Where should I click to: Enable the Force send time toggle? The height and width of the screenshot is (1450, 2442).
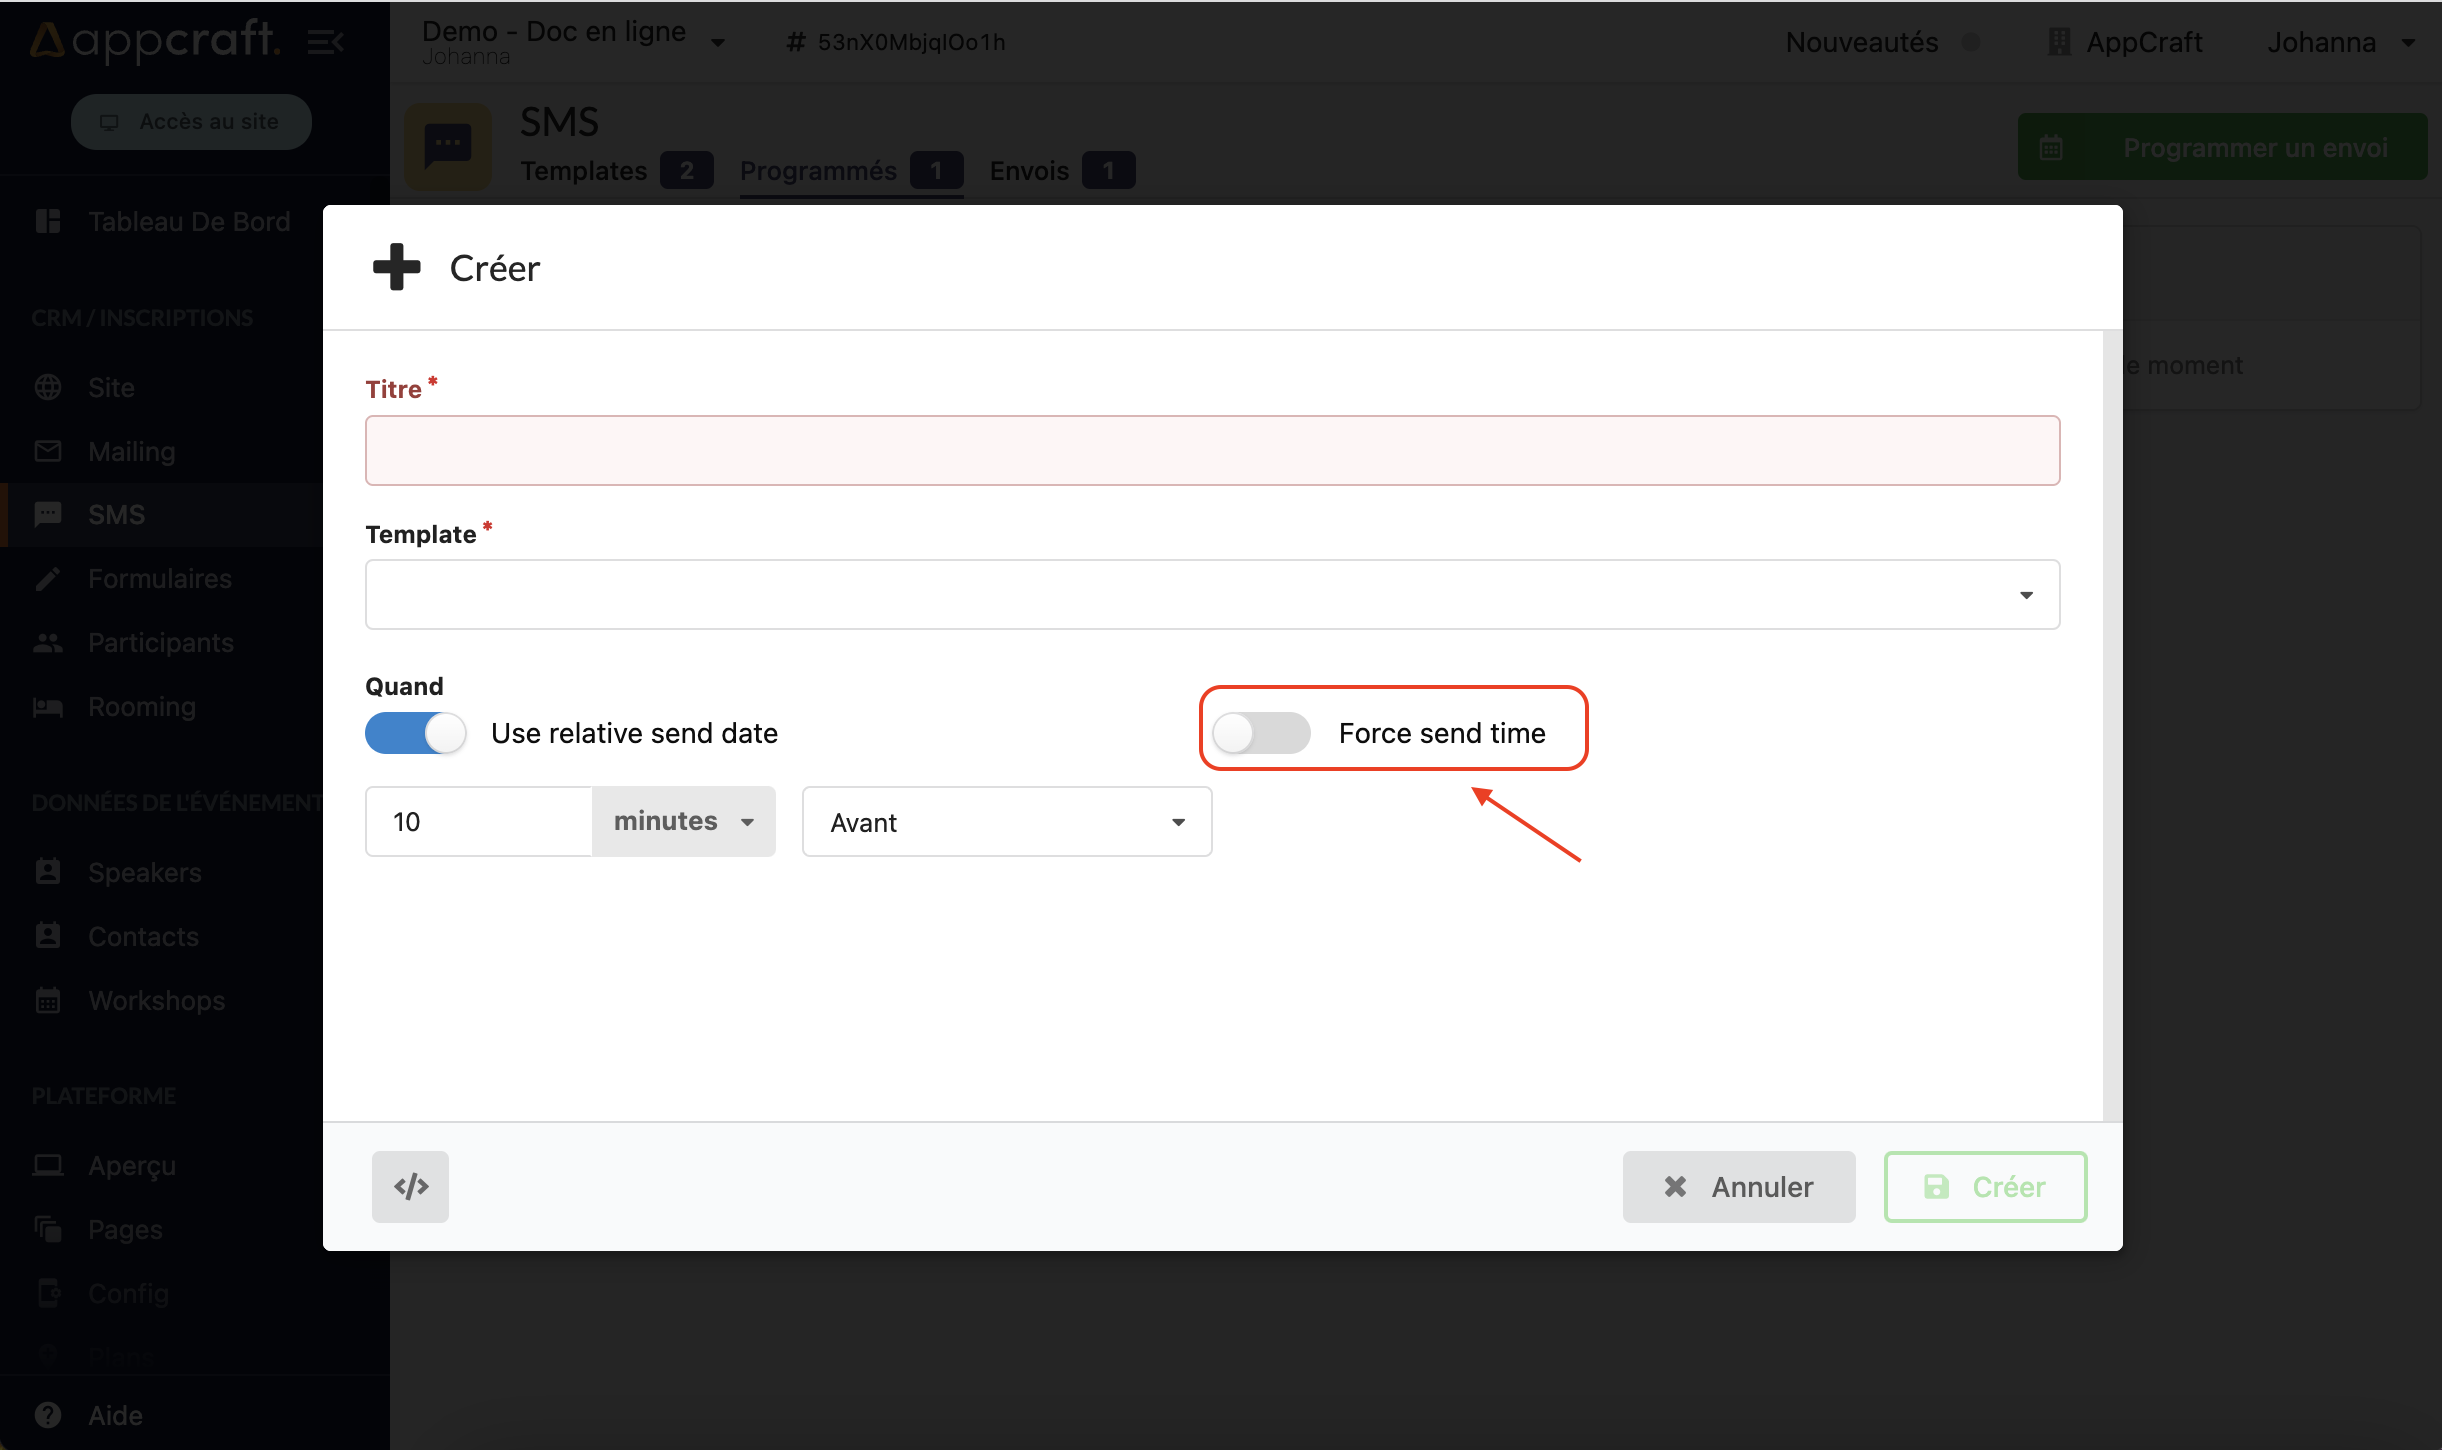pos(1260,733)
